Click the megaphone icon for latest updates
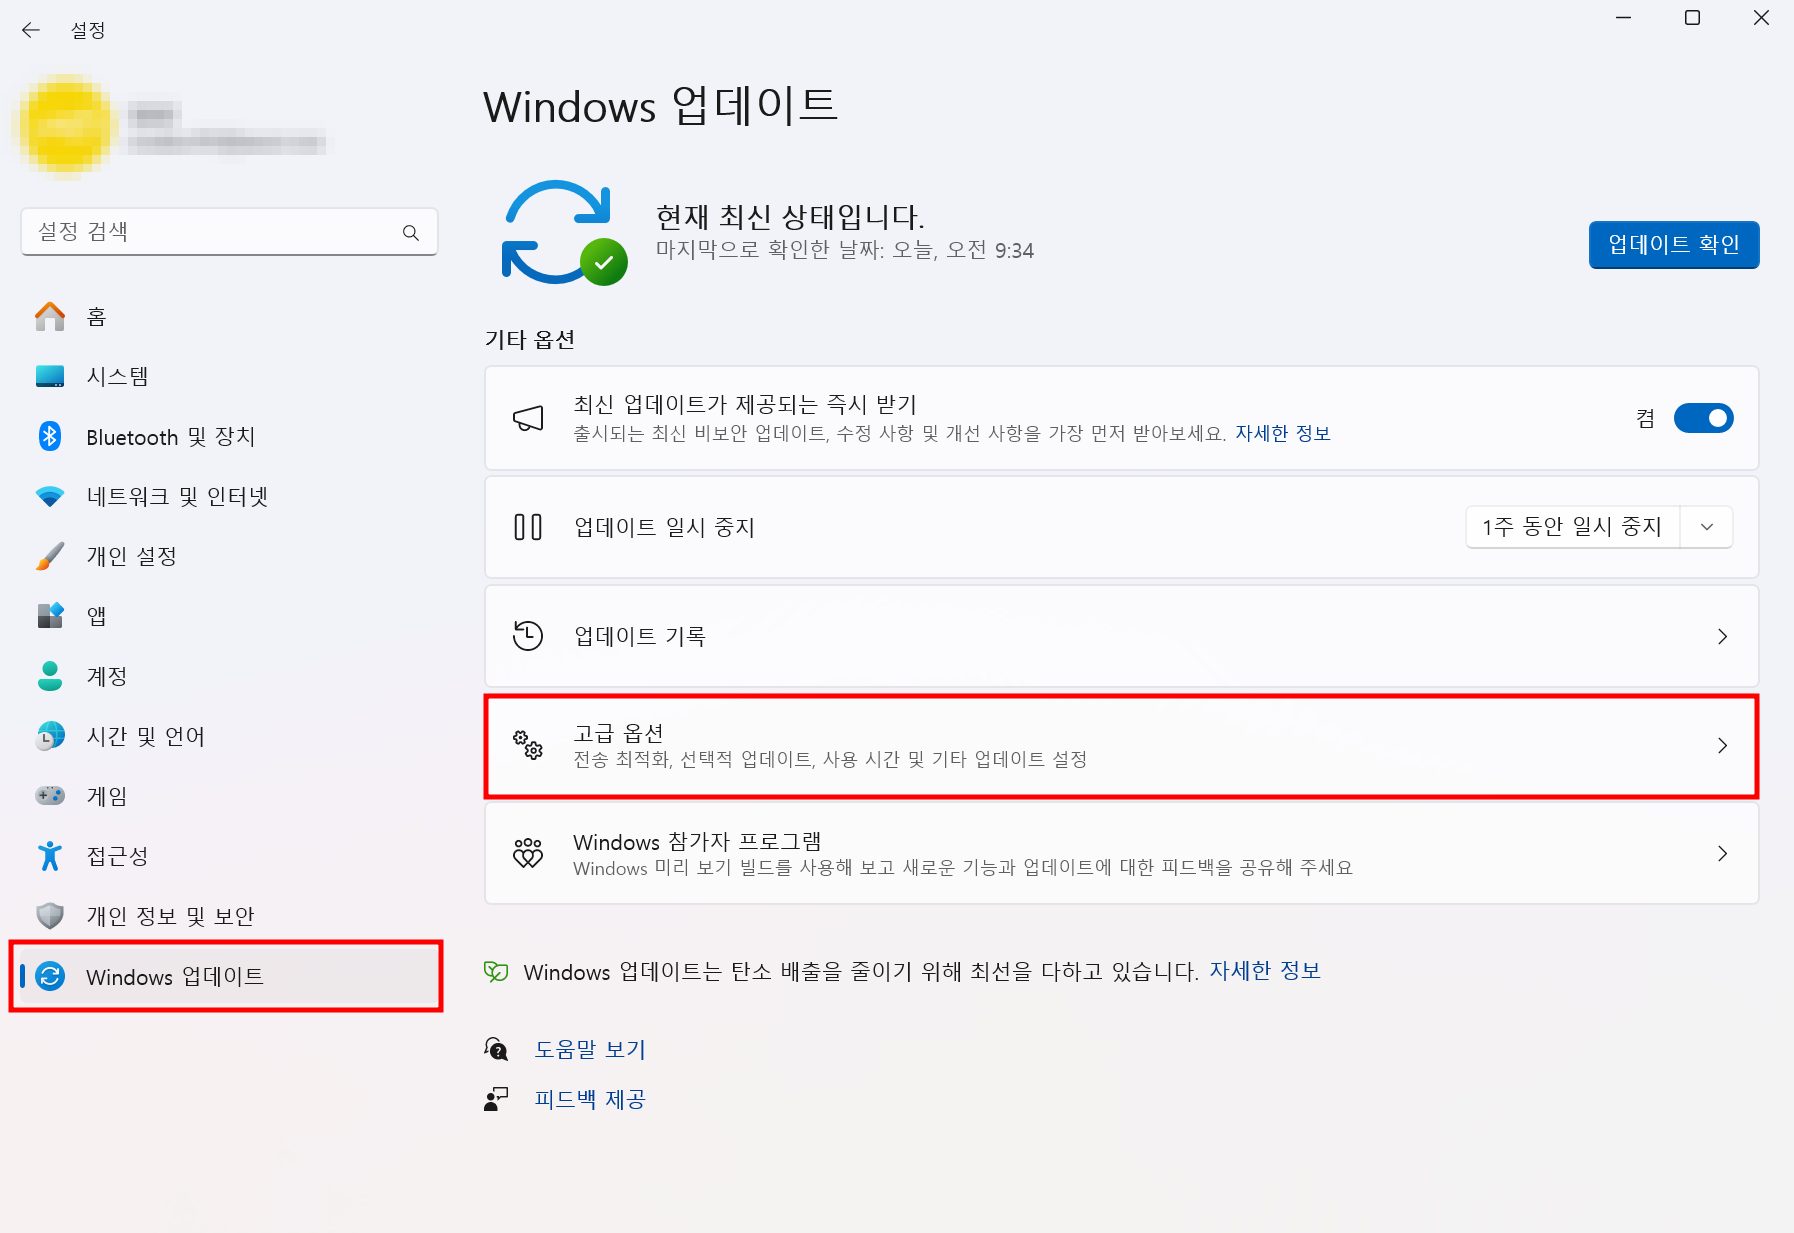 528,418
